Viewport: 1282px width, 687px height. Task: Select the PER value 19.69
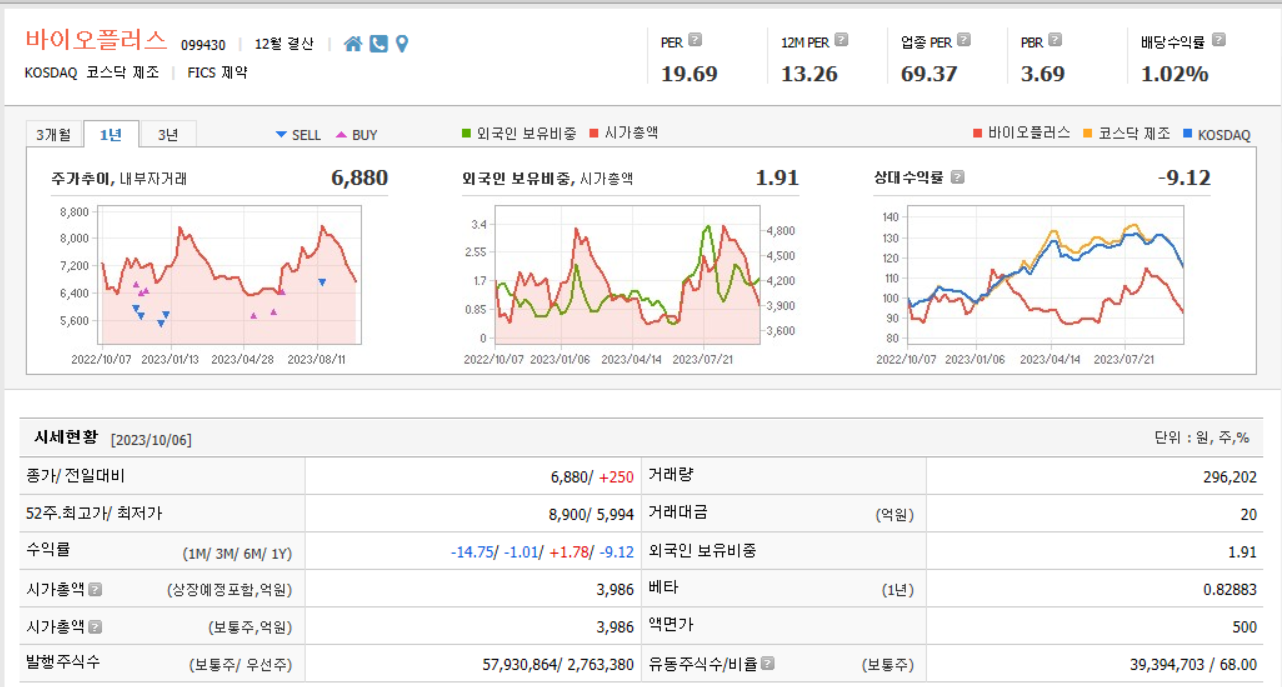pyautogui.click(x=689, y=74)
